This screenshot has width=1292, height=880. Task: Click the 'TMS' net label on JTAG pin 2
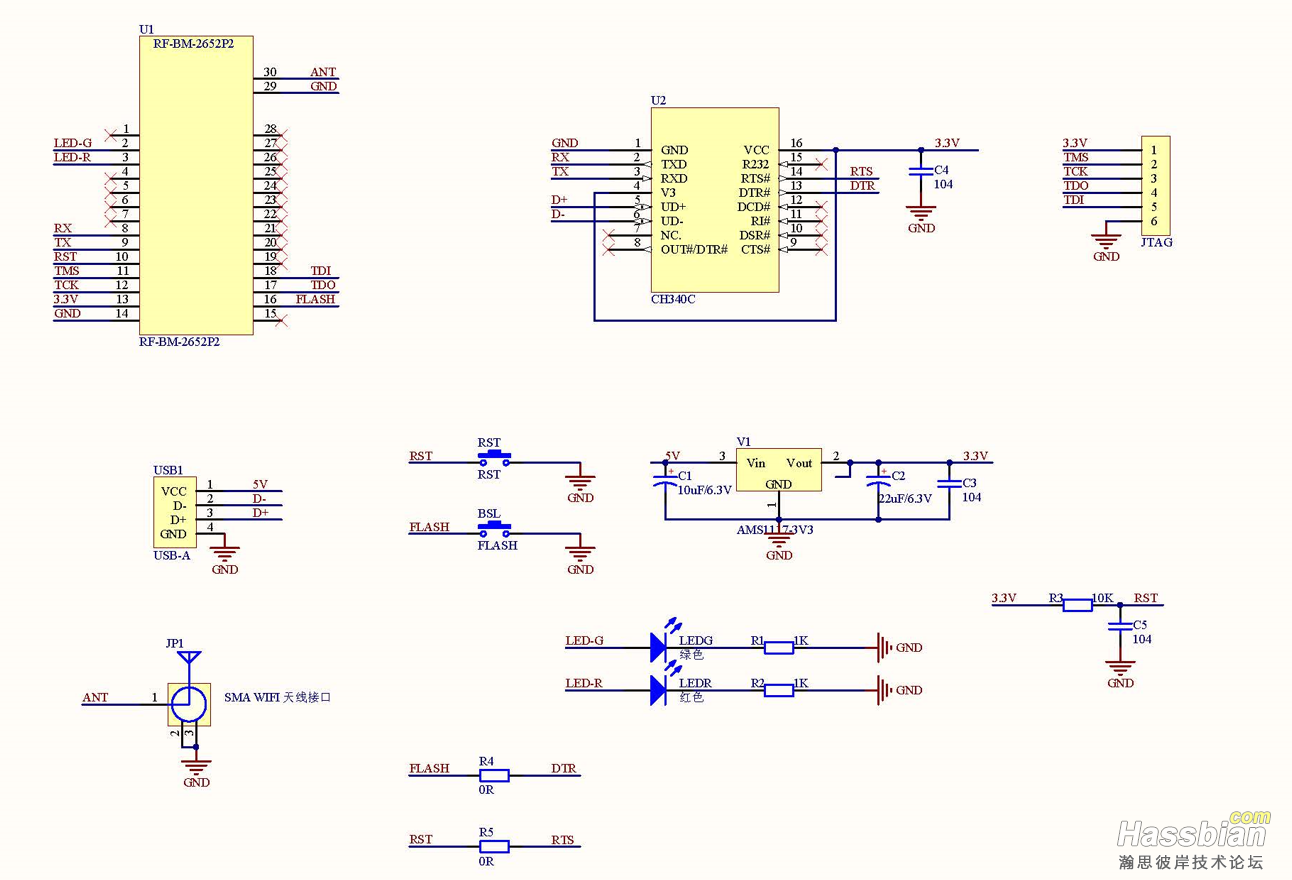point(1076,157)
